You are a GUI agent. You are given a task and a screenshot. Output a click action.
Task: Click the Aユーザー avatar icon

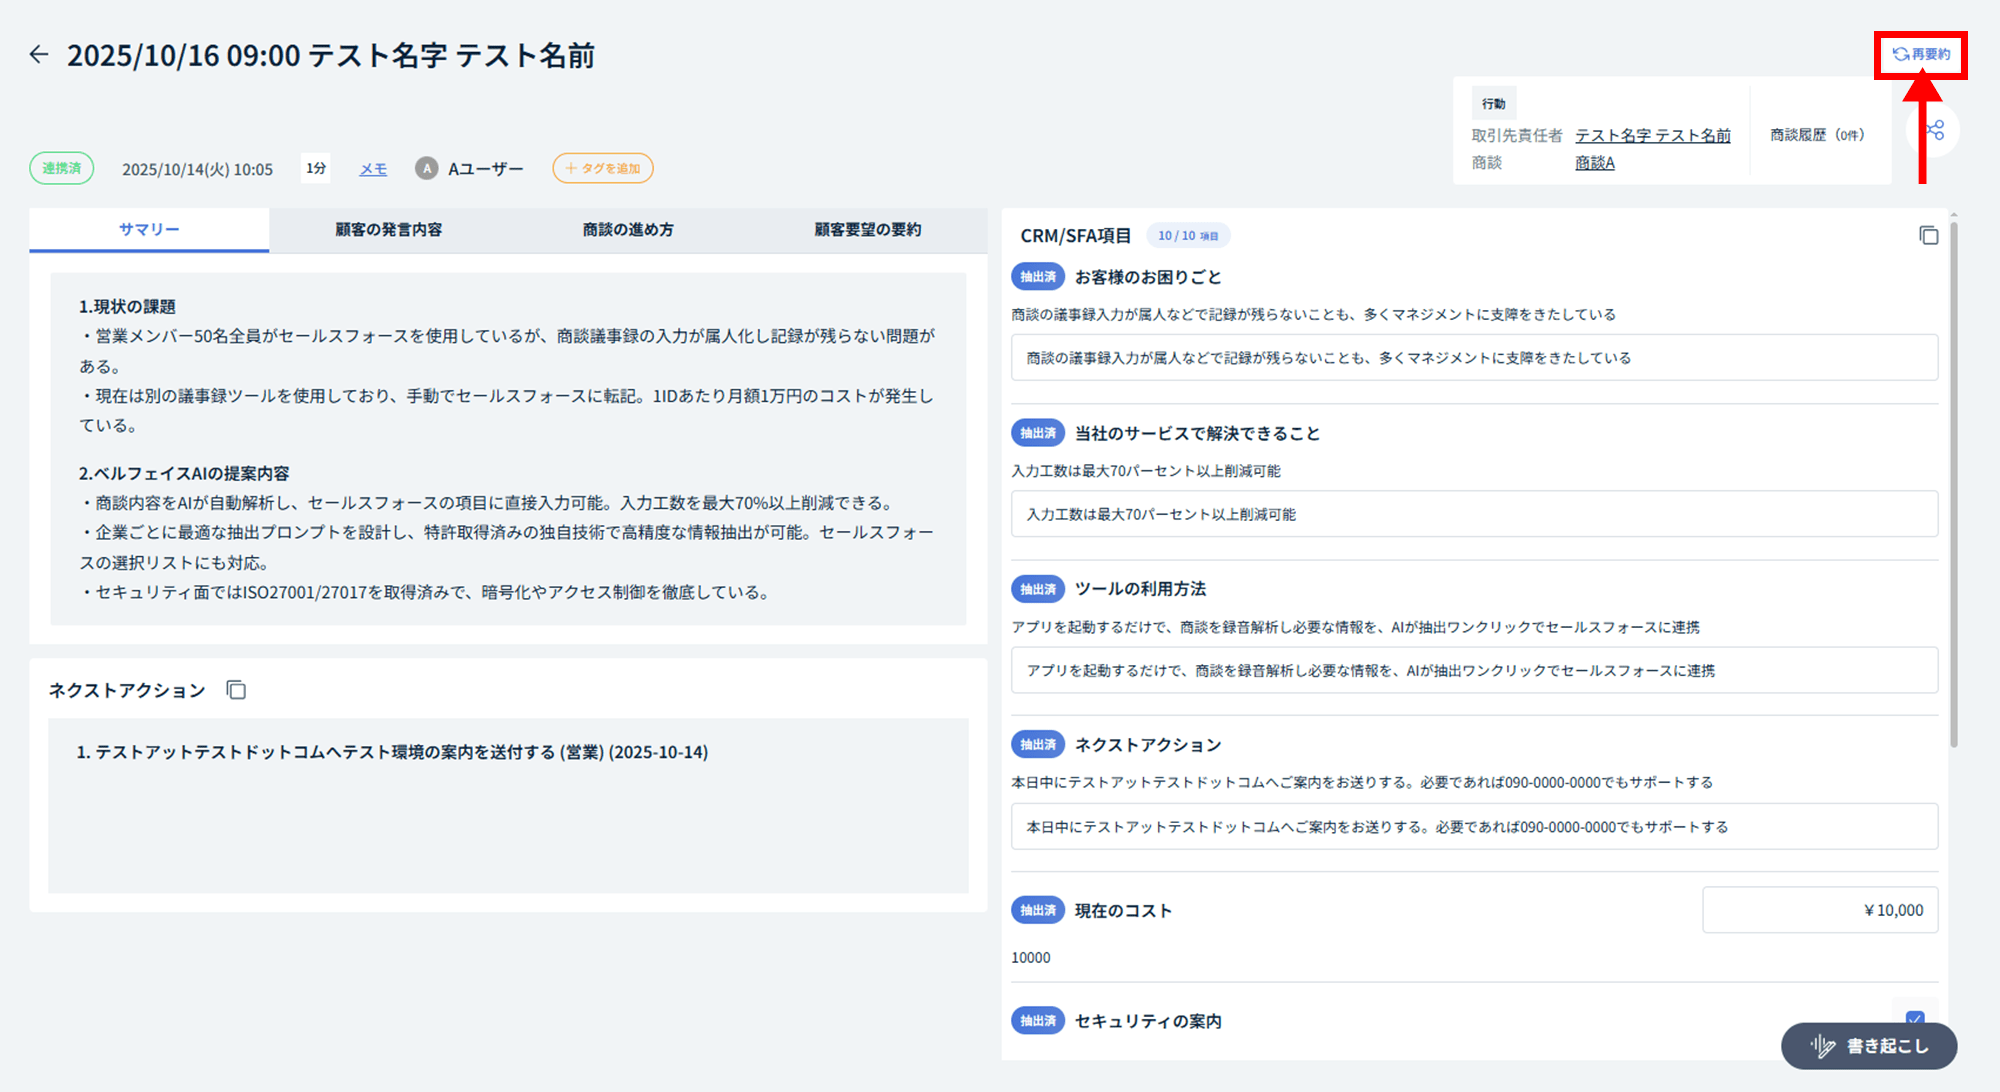pyautogui.click(x=427, y=169)
